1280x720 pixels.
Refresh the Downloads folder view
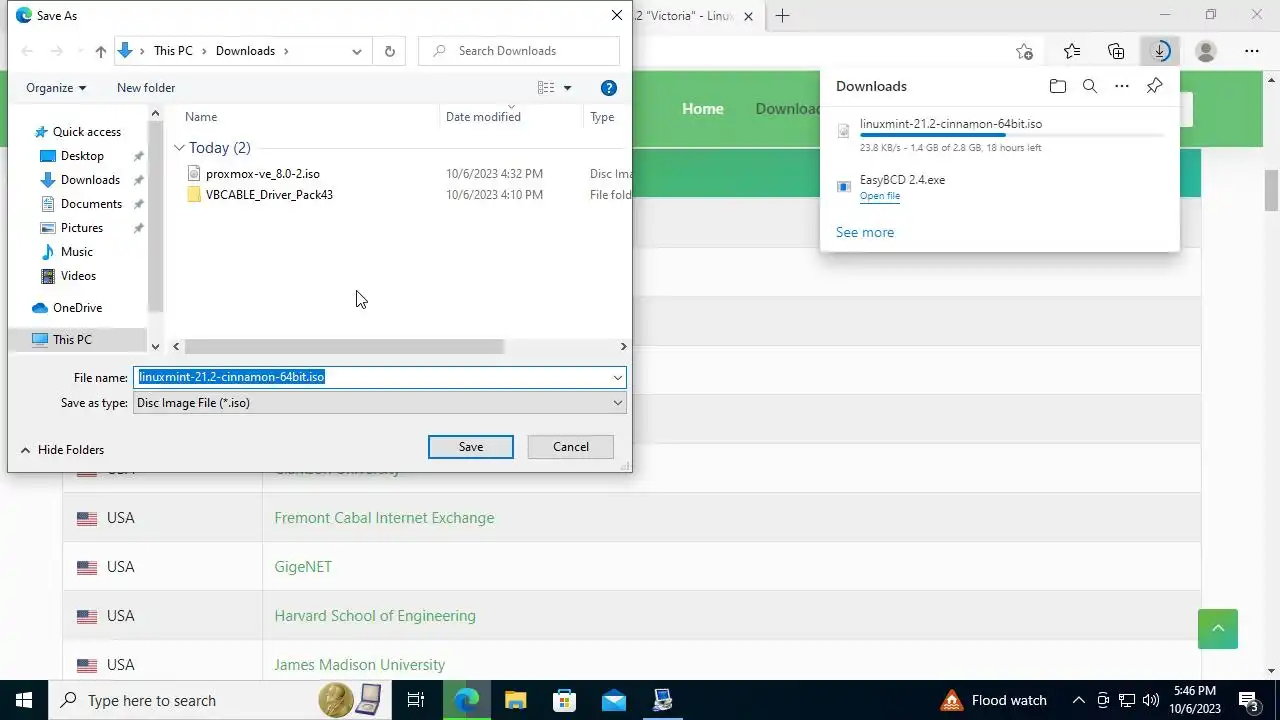[389, 51]
